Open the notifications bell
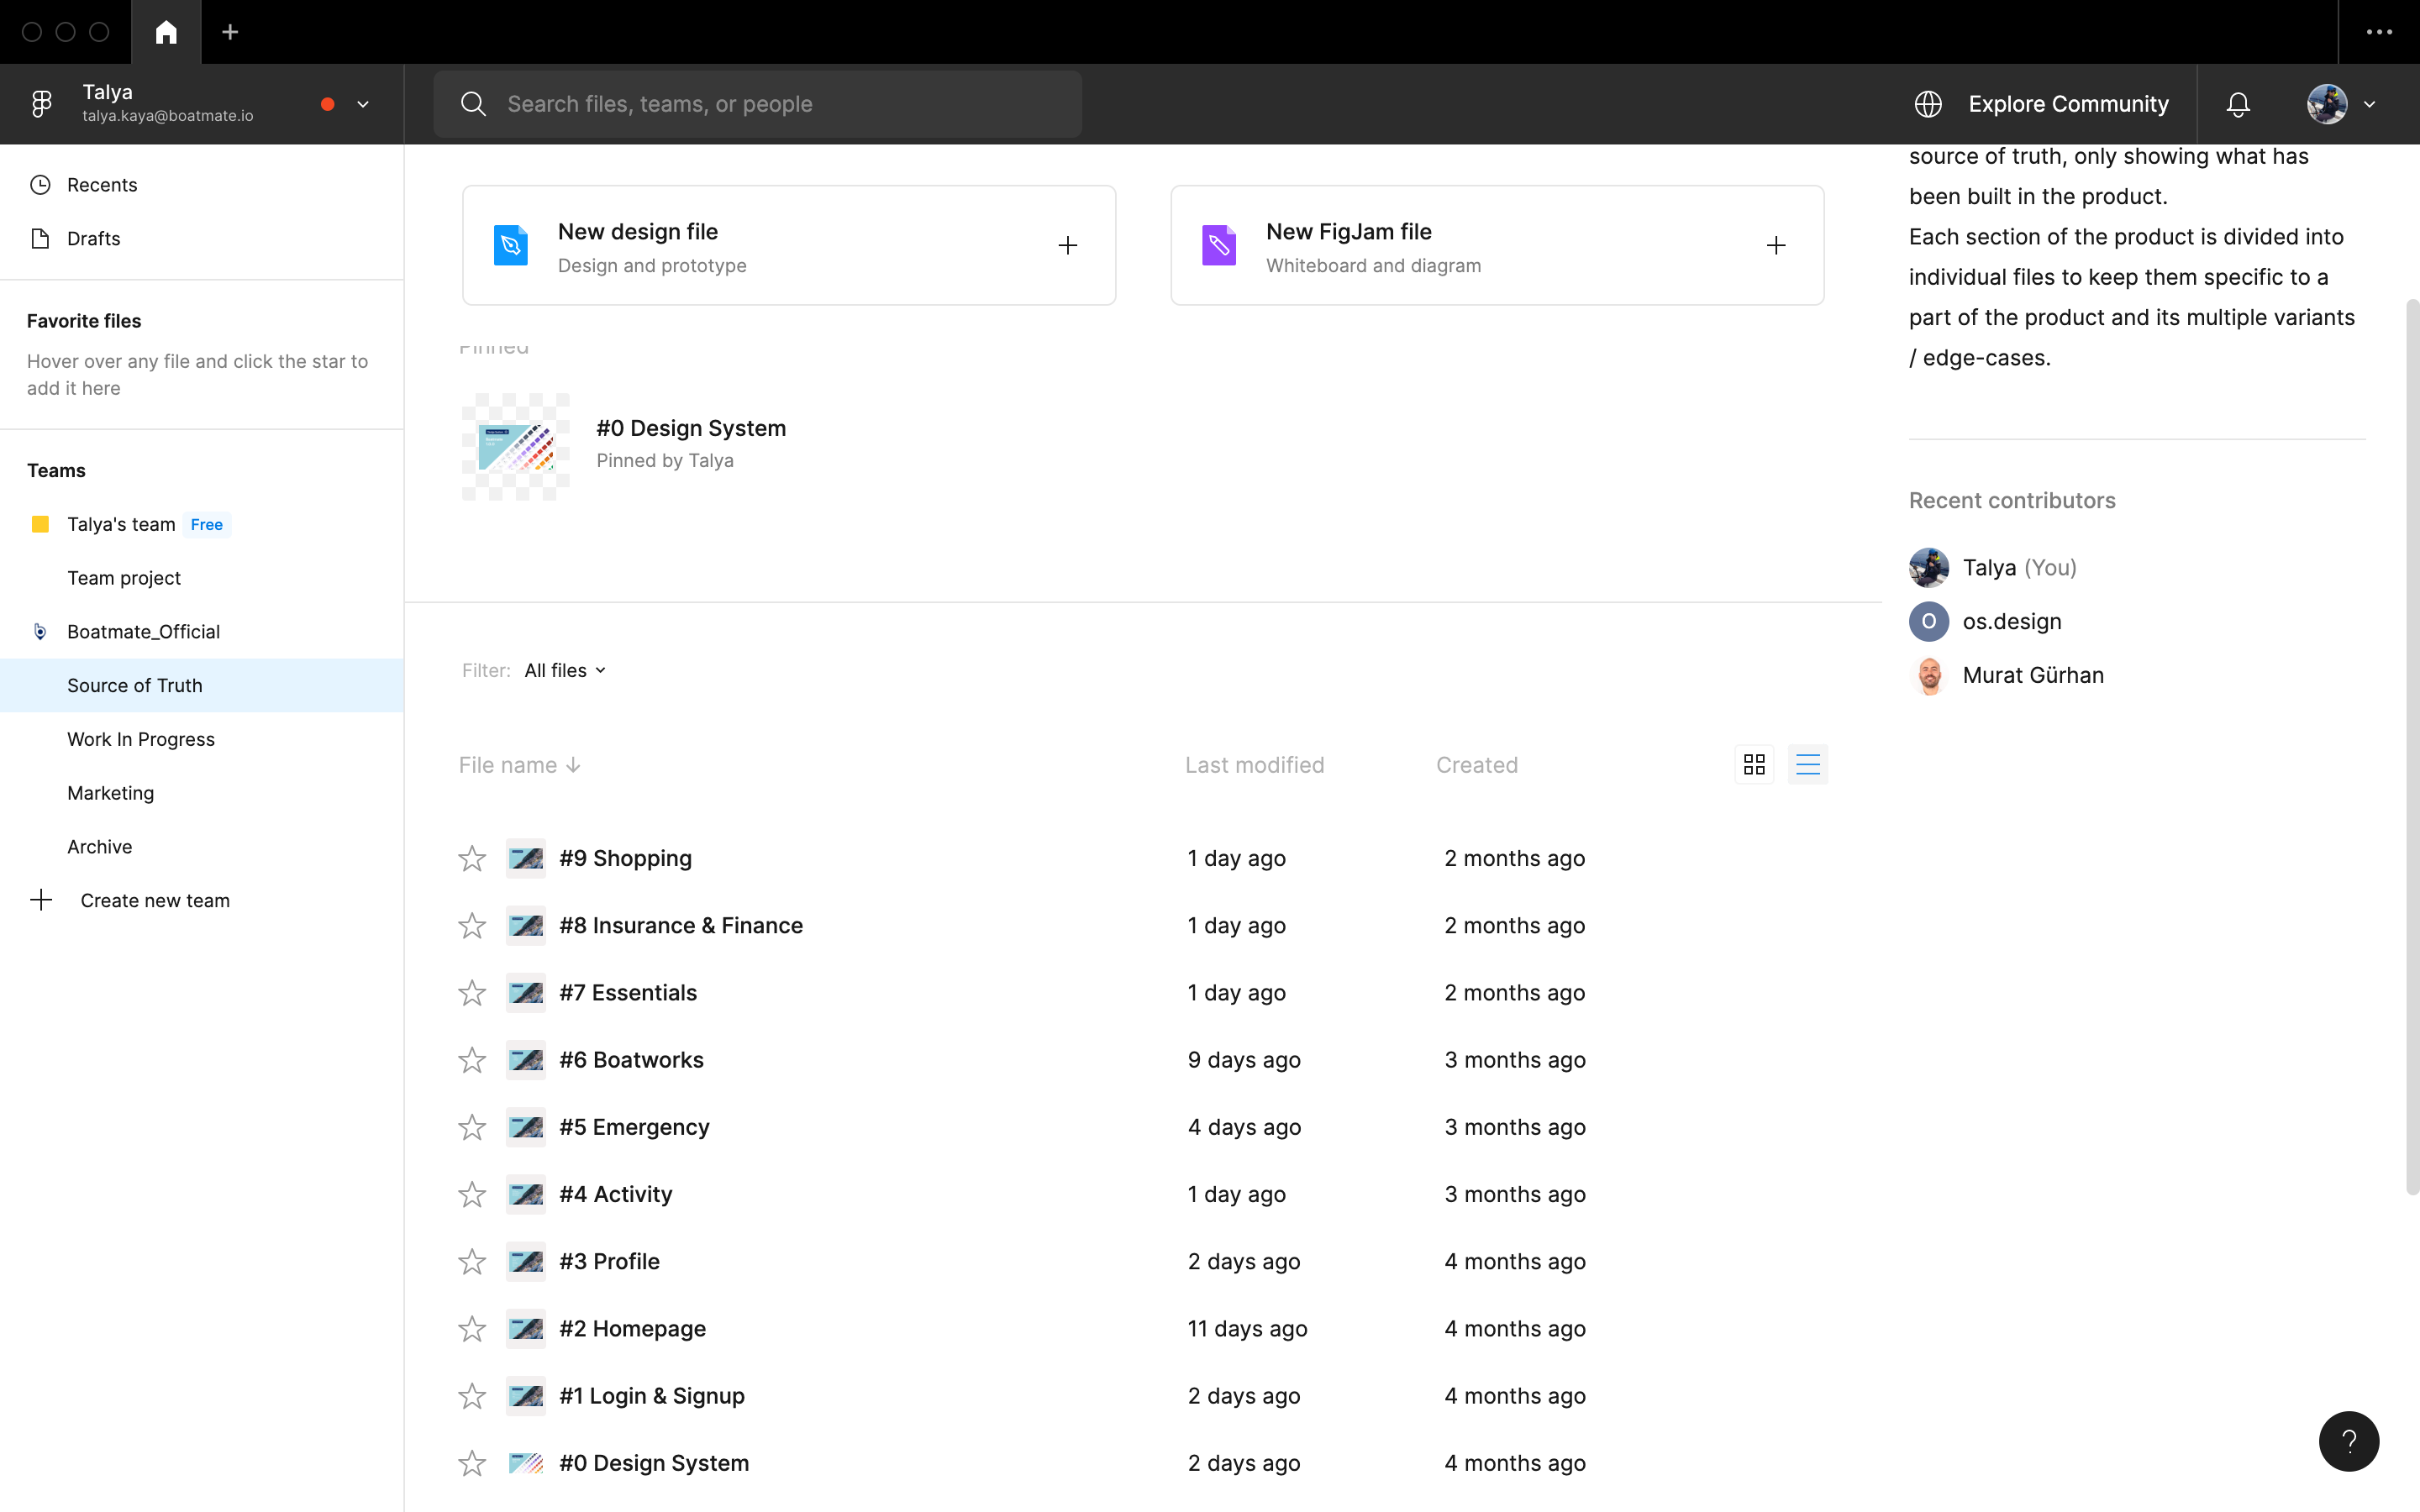 2237,104
